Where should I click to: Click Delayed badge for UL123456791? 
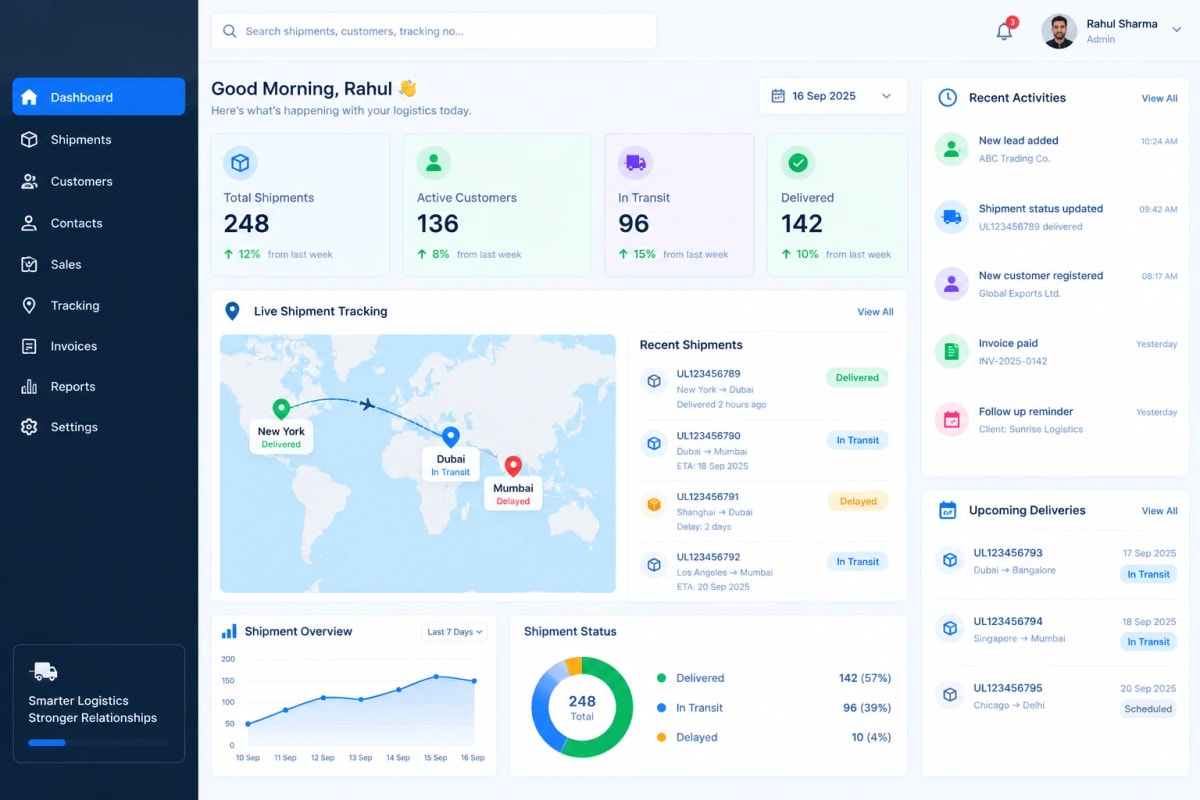pos(858,501)
